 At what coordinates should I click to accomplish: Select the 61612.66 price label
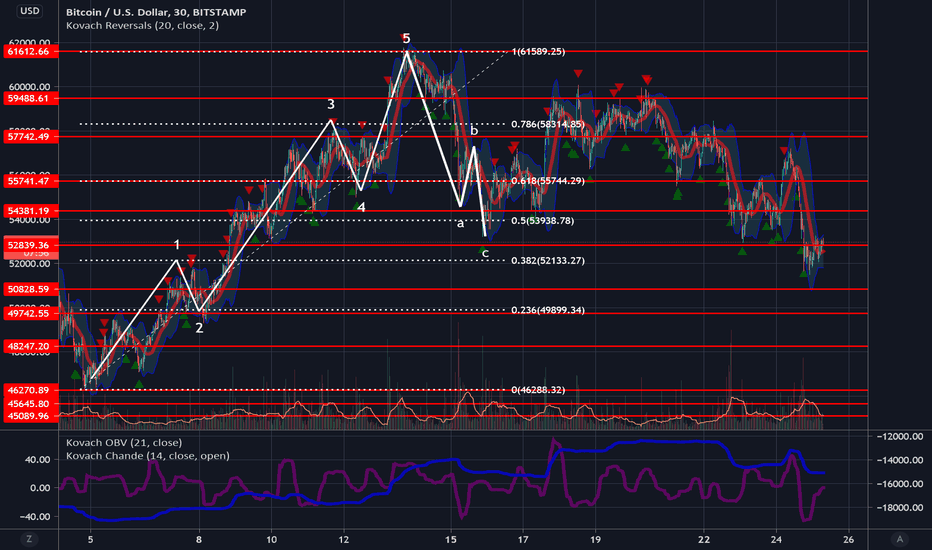[x=31, y=52]
